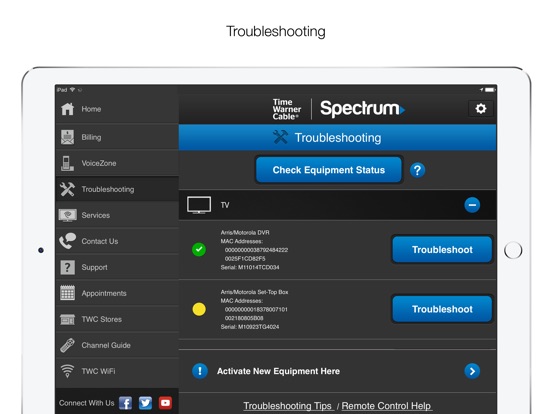
Task: Click the green check status indicator for DVR
Action: click(199, 250)
